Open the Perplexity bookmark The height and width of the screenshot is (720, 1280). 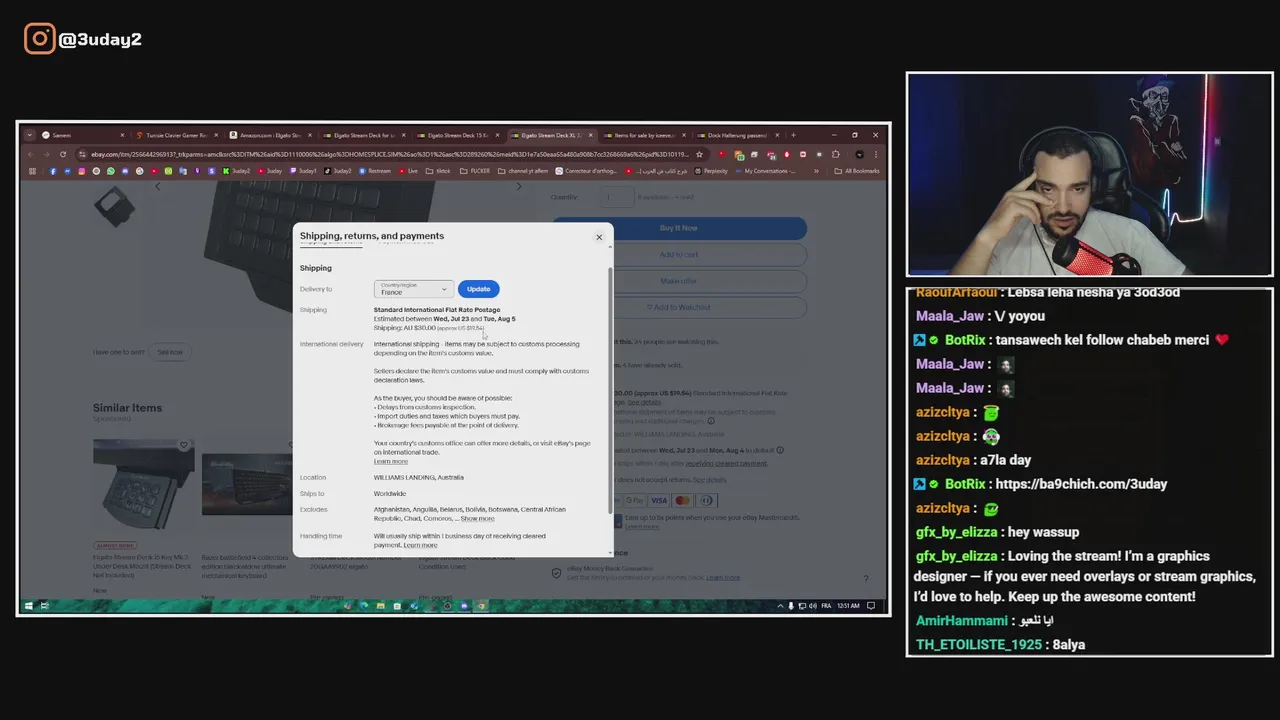point(711,171)
